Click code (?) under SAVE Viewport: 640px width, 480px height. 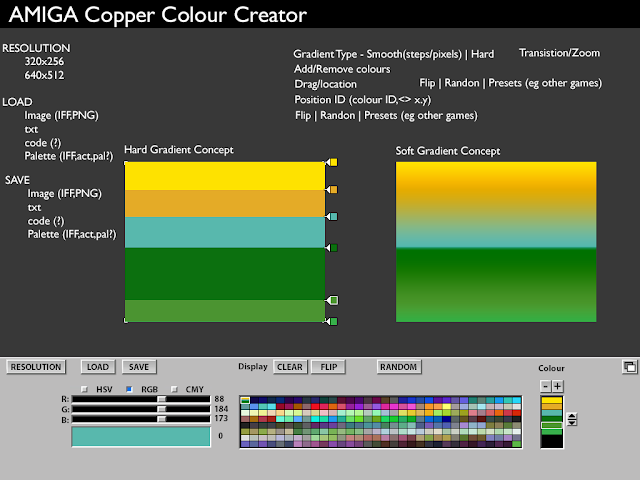click(x=46, y=221)
